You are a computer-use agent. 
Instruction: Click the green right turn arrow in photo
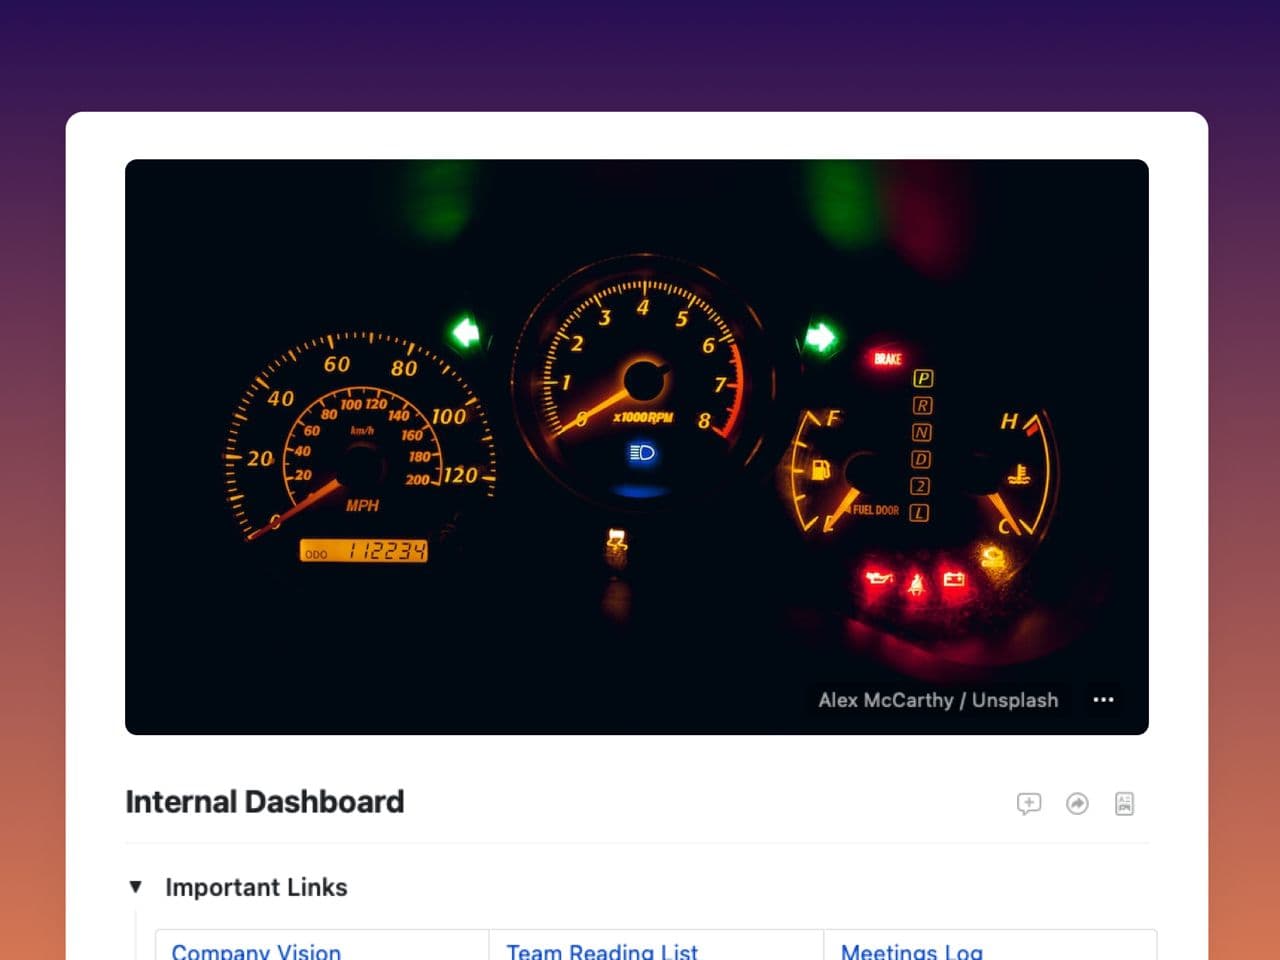[820, 338]
